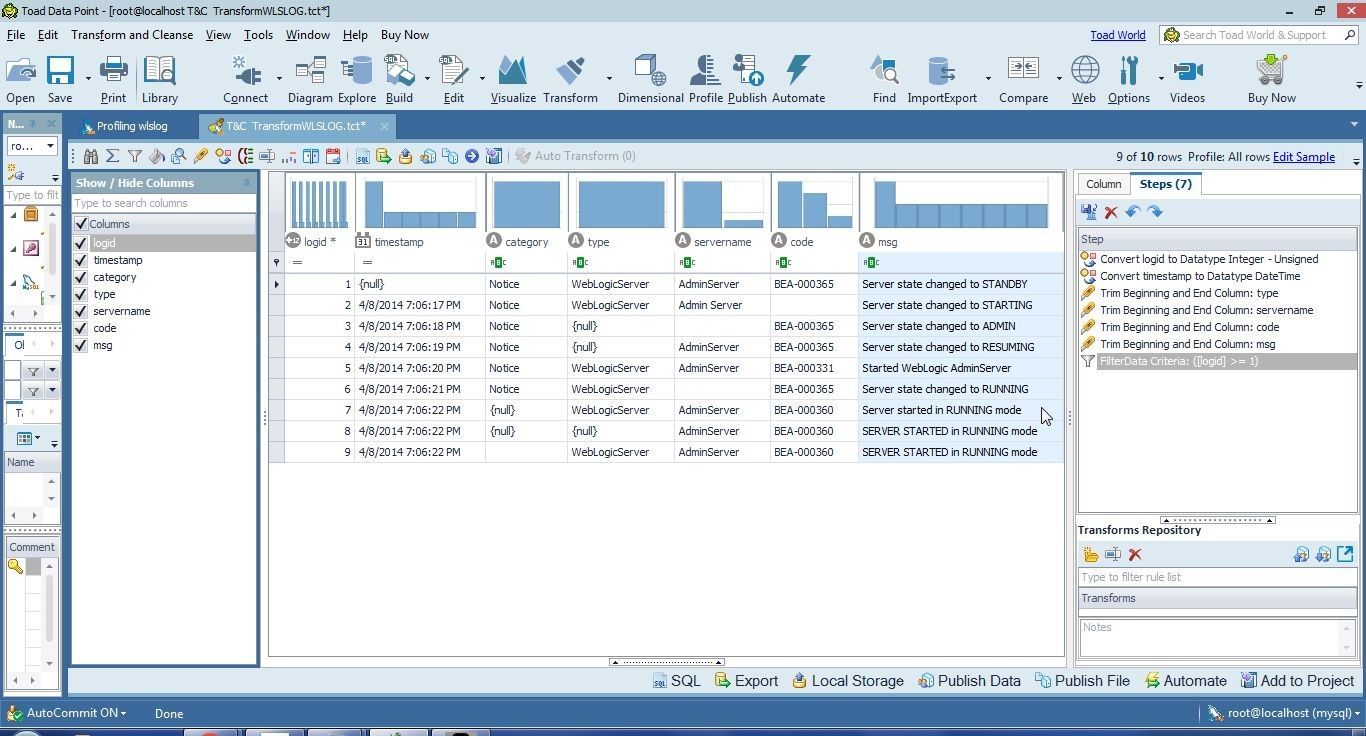The image size is (1366, 736).
Task: Open the Profile tool
Action: click(705, 79)
